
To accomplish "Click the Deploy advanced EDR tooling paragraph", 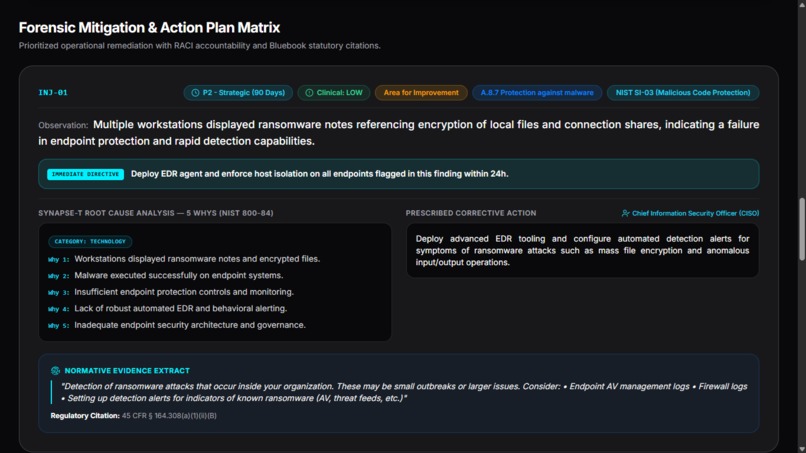I will (582, 251).
